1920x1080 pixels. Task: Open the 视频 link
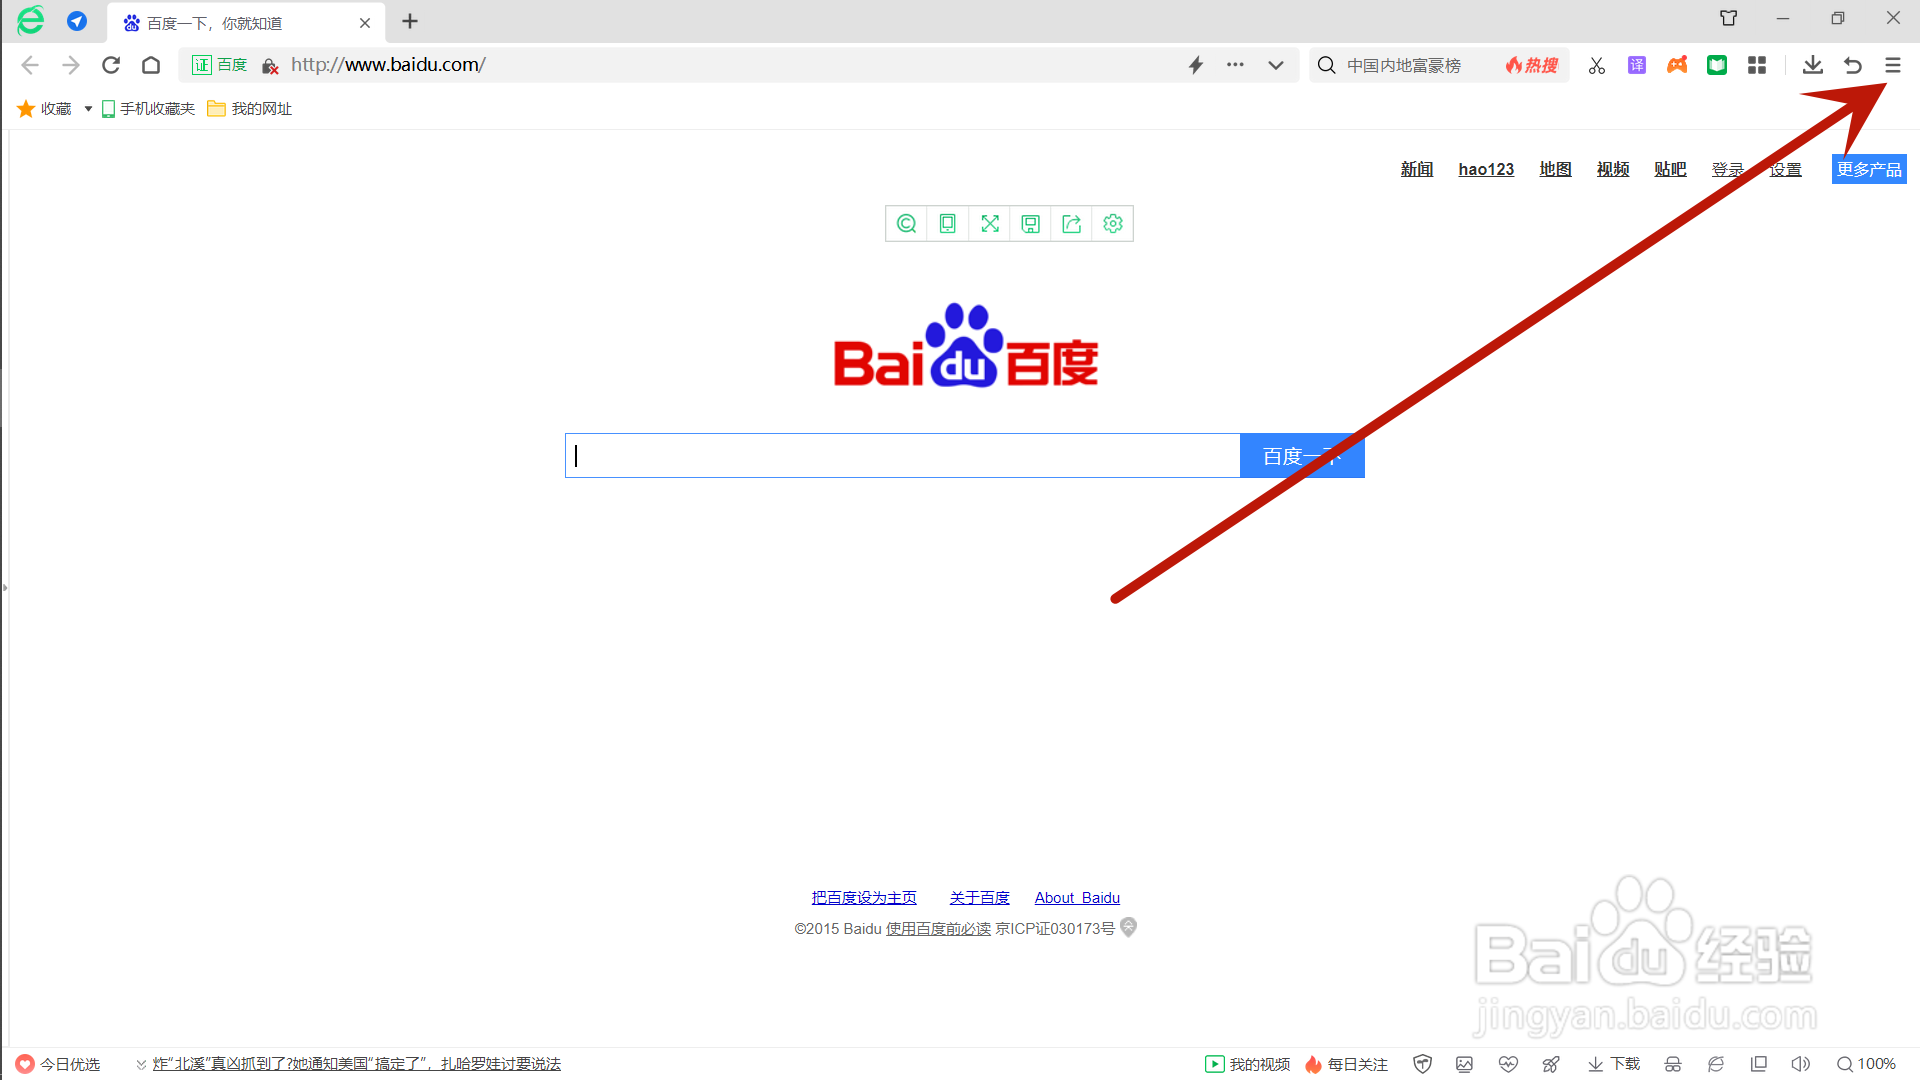[1613, 169]
